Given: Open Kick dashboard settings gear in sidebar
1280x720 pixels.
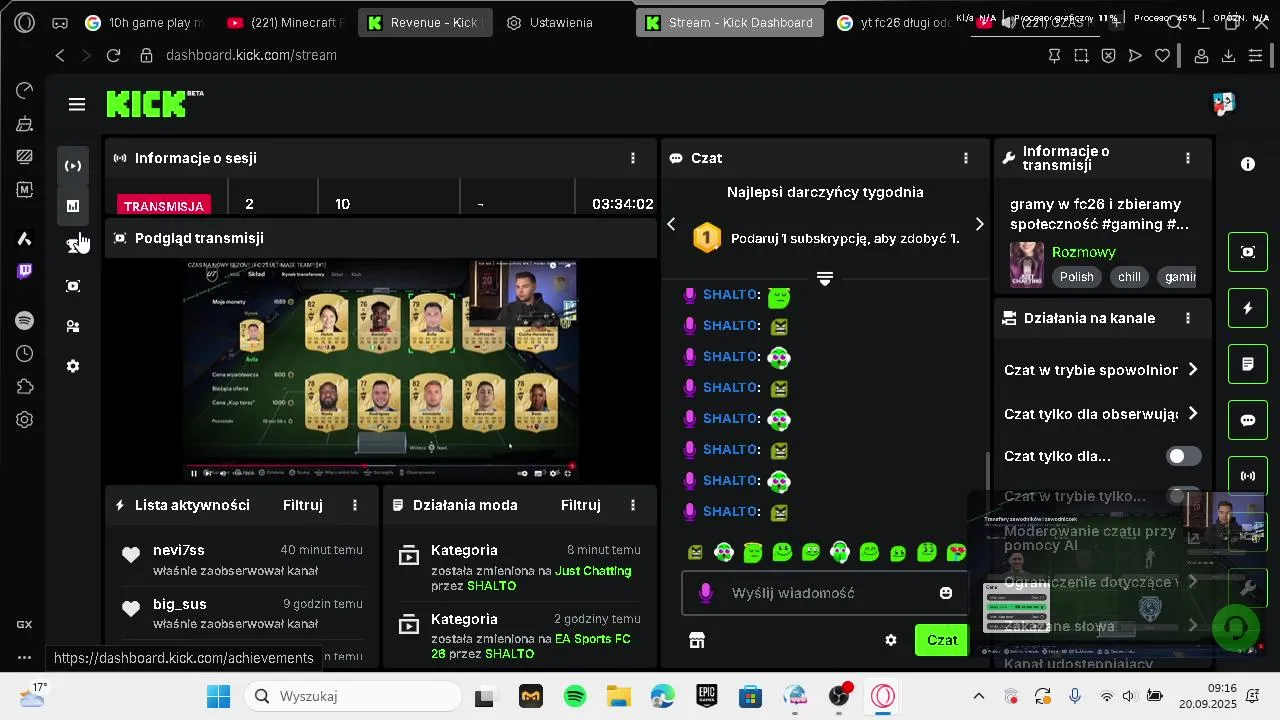Looking at the screenshot, I should tap(73, 366).
